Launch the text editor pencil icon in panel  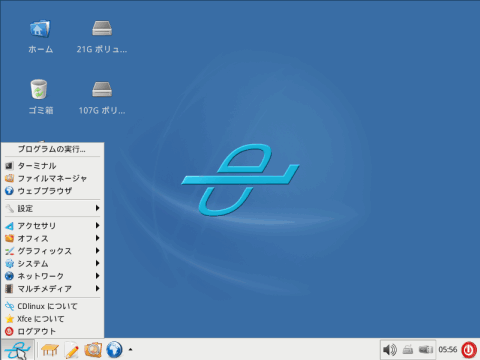pos(72,350)
